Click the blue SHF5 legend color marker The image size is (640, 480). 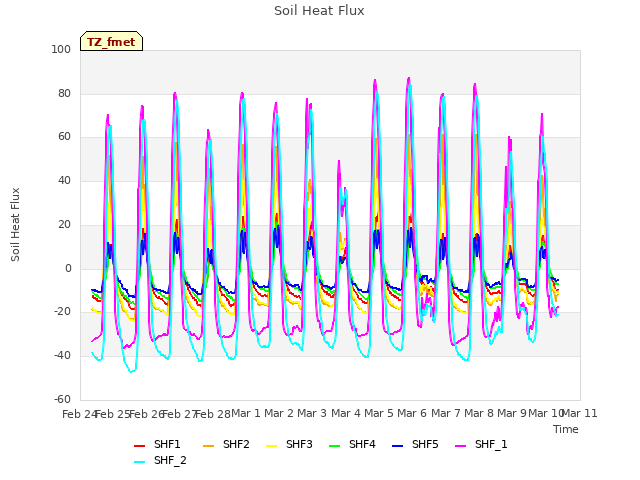pos(397,446)
